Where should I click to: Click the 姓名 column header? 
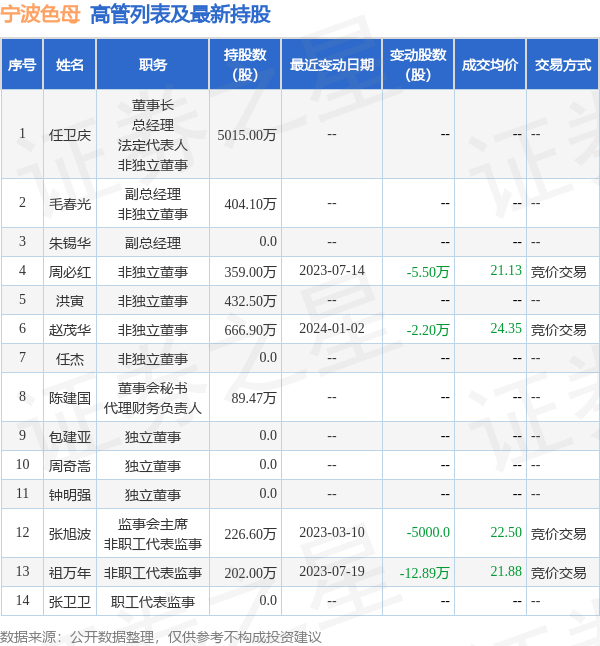[70, 65]
